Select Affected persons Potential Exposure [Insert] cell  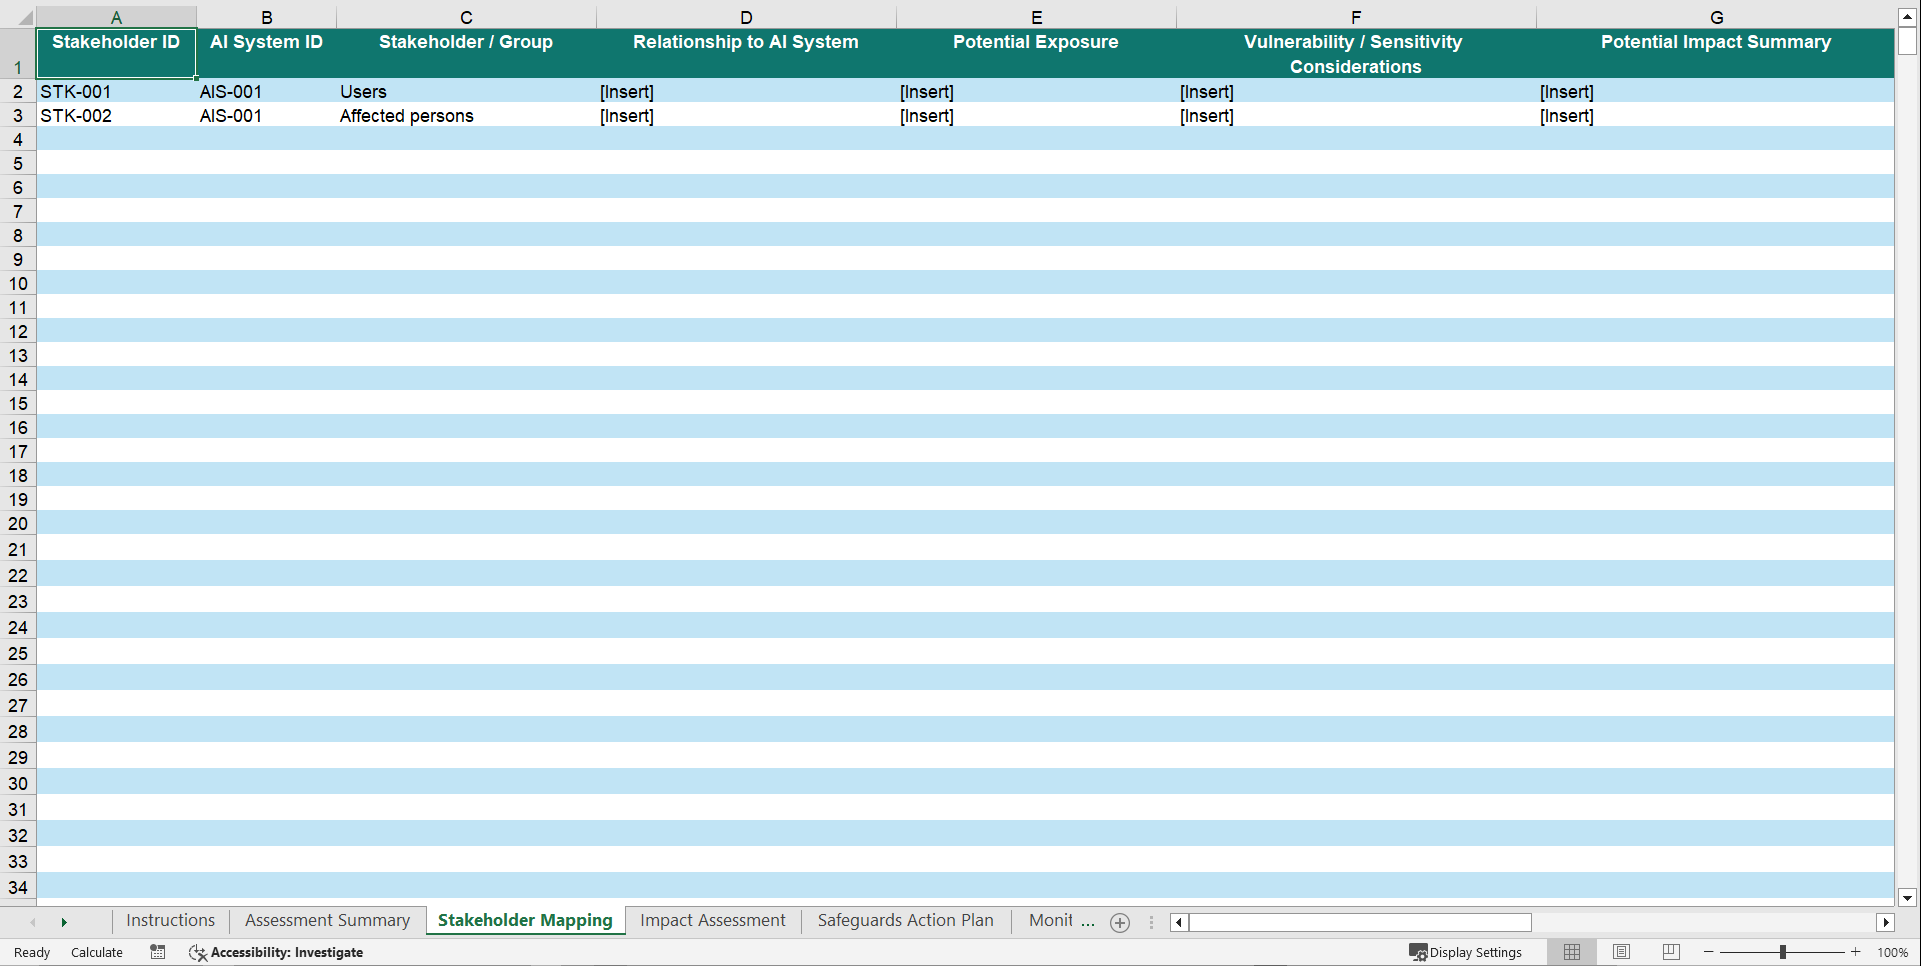point(1036,115)
